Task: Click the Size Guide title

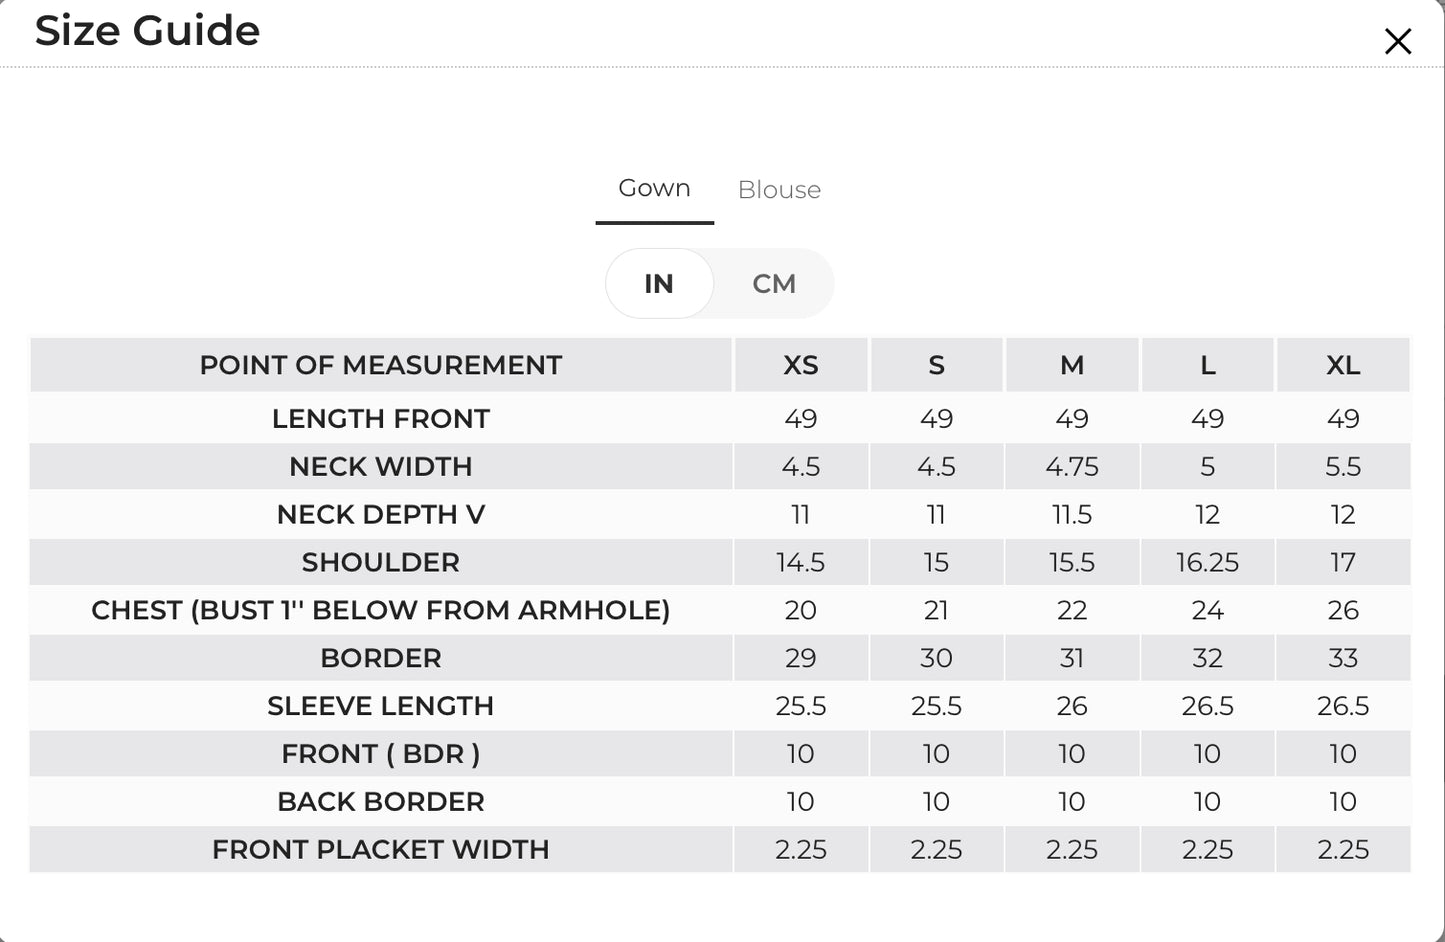Action: (x=148, y=31)
